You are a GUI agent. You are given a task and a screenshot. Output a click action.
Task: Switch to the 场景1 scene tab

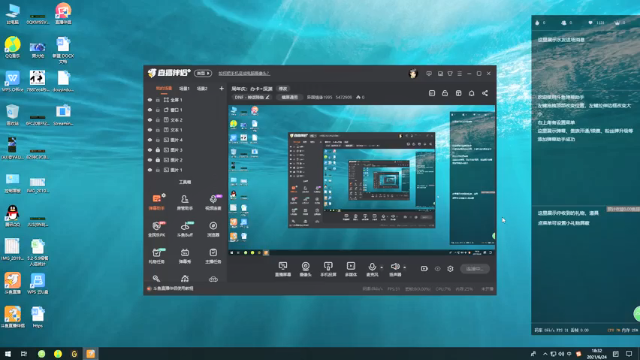click(184, 89)
